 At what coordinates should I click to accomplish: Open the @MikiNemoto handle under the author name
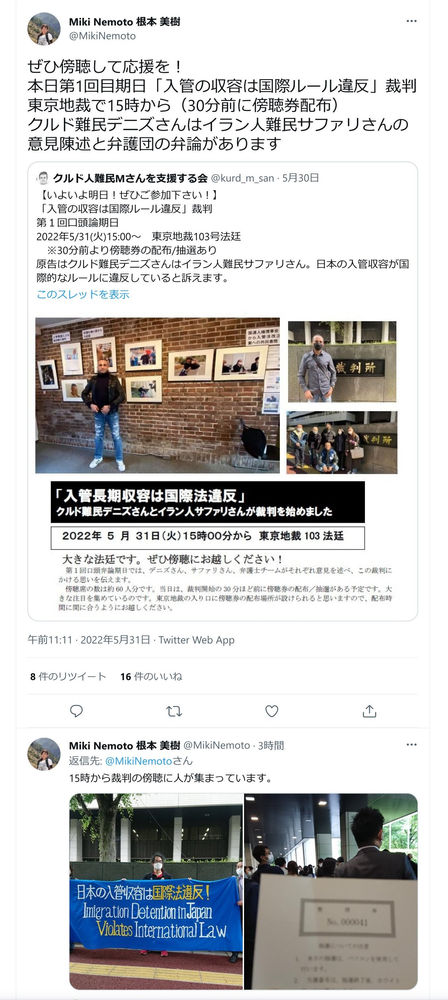[x=102, y=36]
